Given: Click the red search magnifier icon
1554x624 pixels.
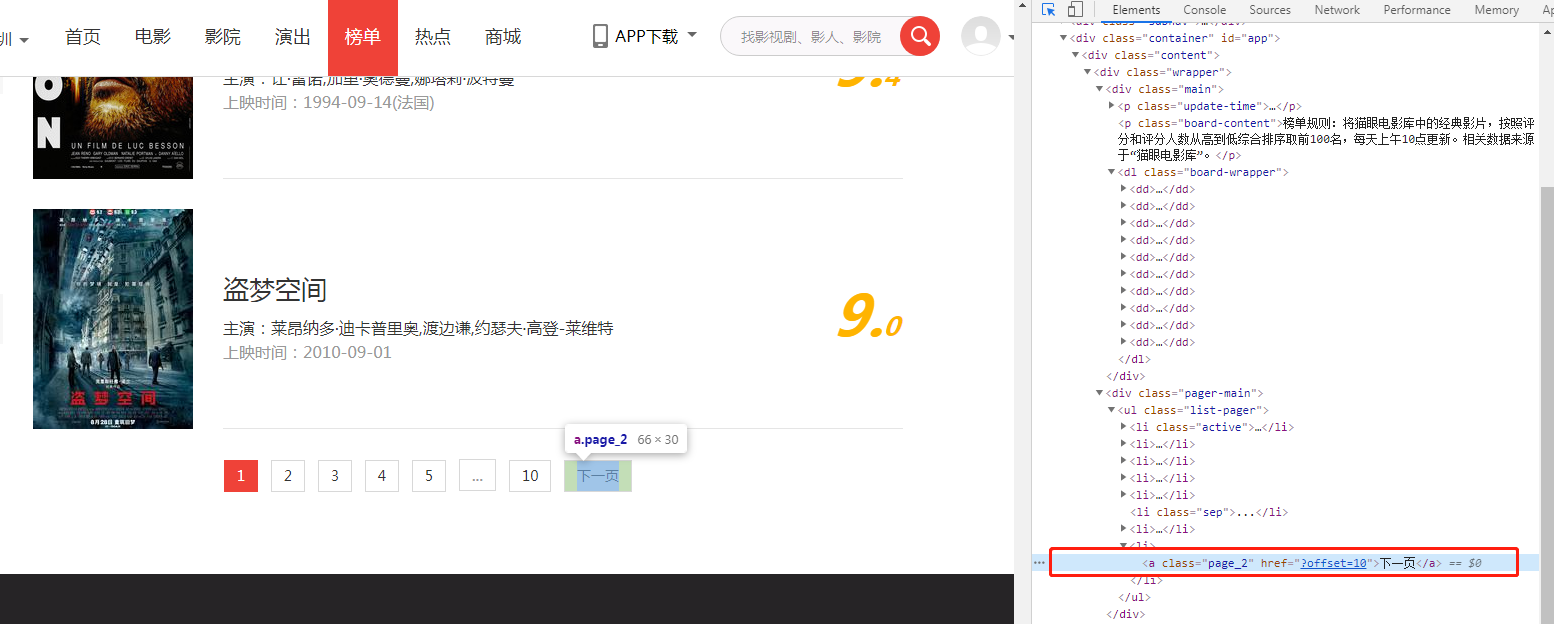Looking at the screenshot, I should pos(919,35).
